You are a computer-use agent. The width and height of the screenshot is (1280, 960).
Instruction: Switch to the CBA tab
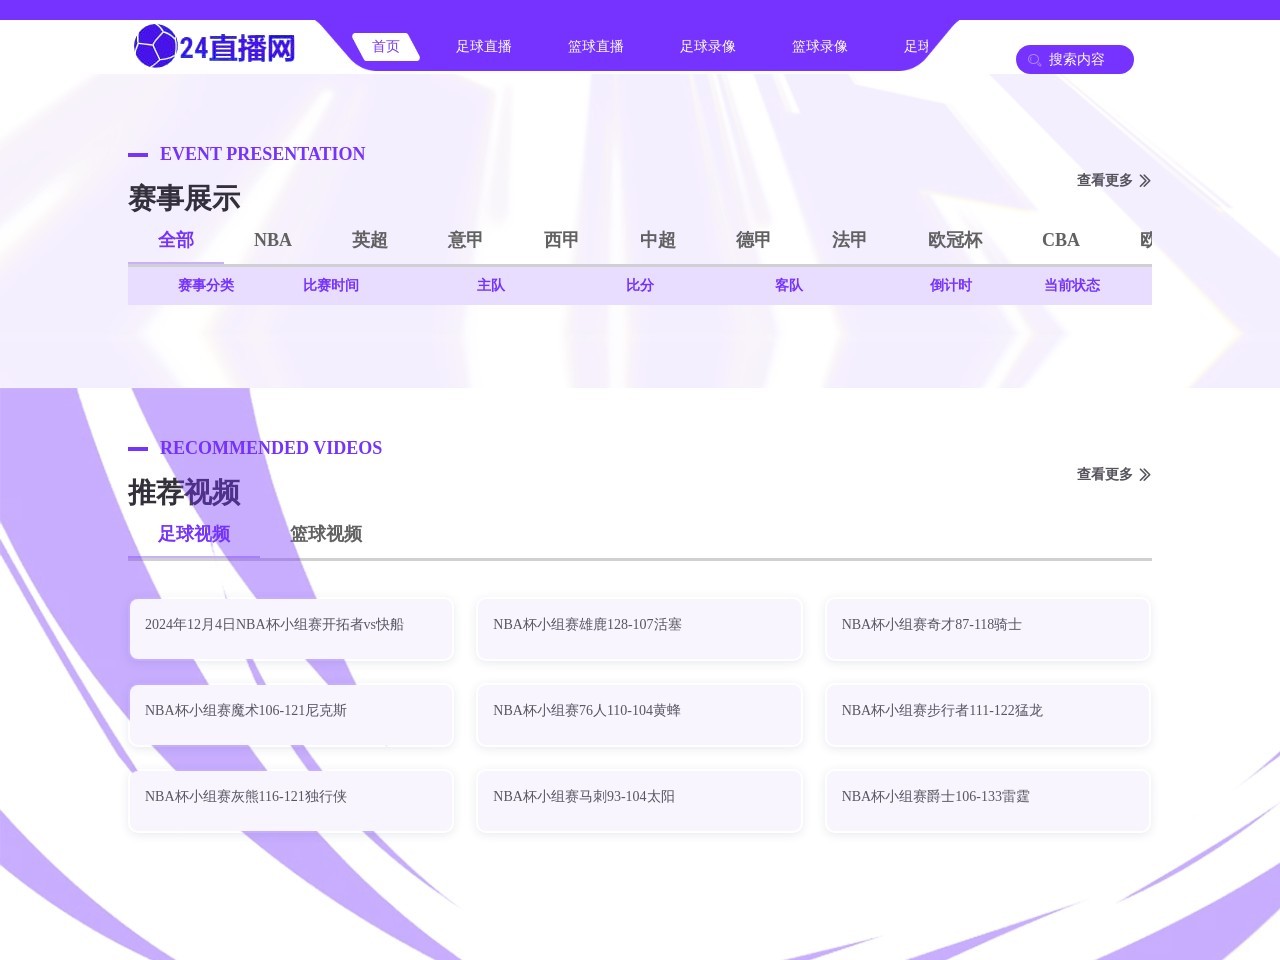(1060, 240)
